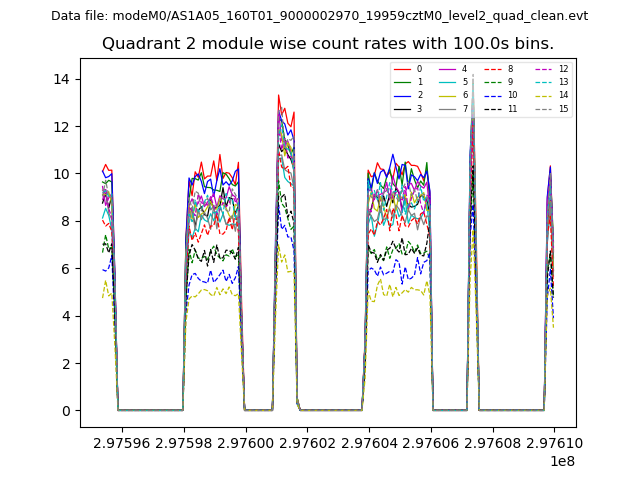Click the purple legend line for module 4
640x480 pixels.
pyautogui.click(x=448, y=69)
